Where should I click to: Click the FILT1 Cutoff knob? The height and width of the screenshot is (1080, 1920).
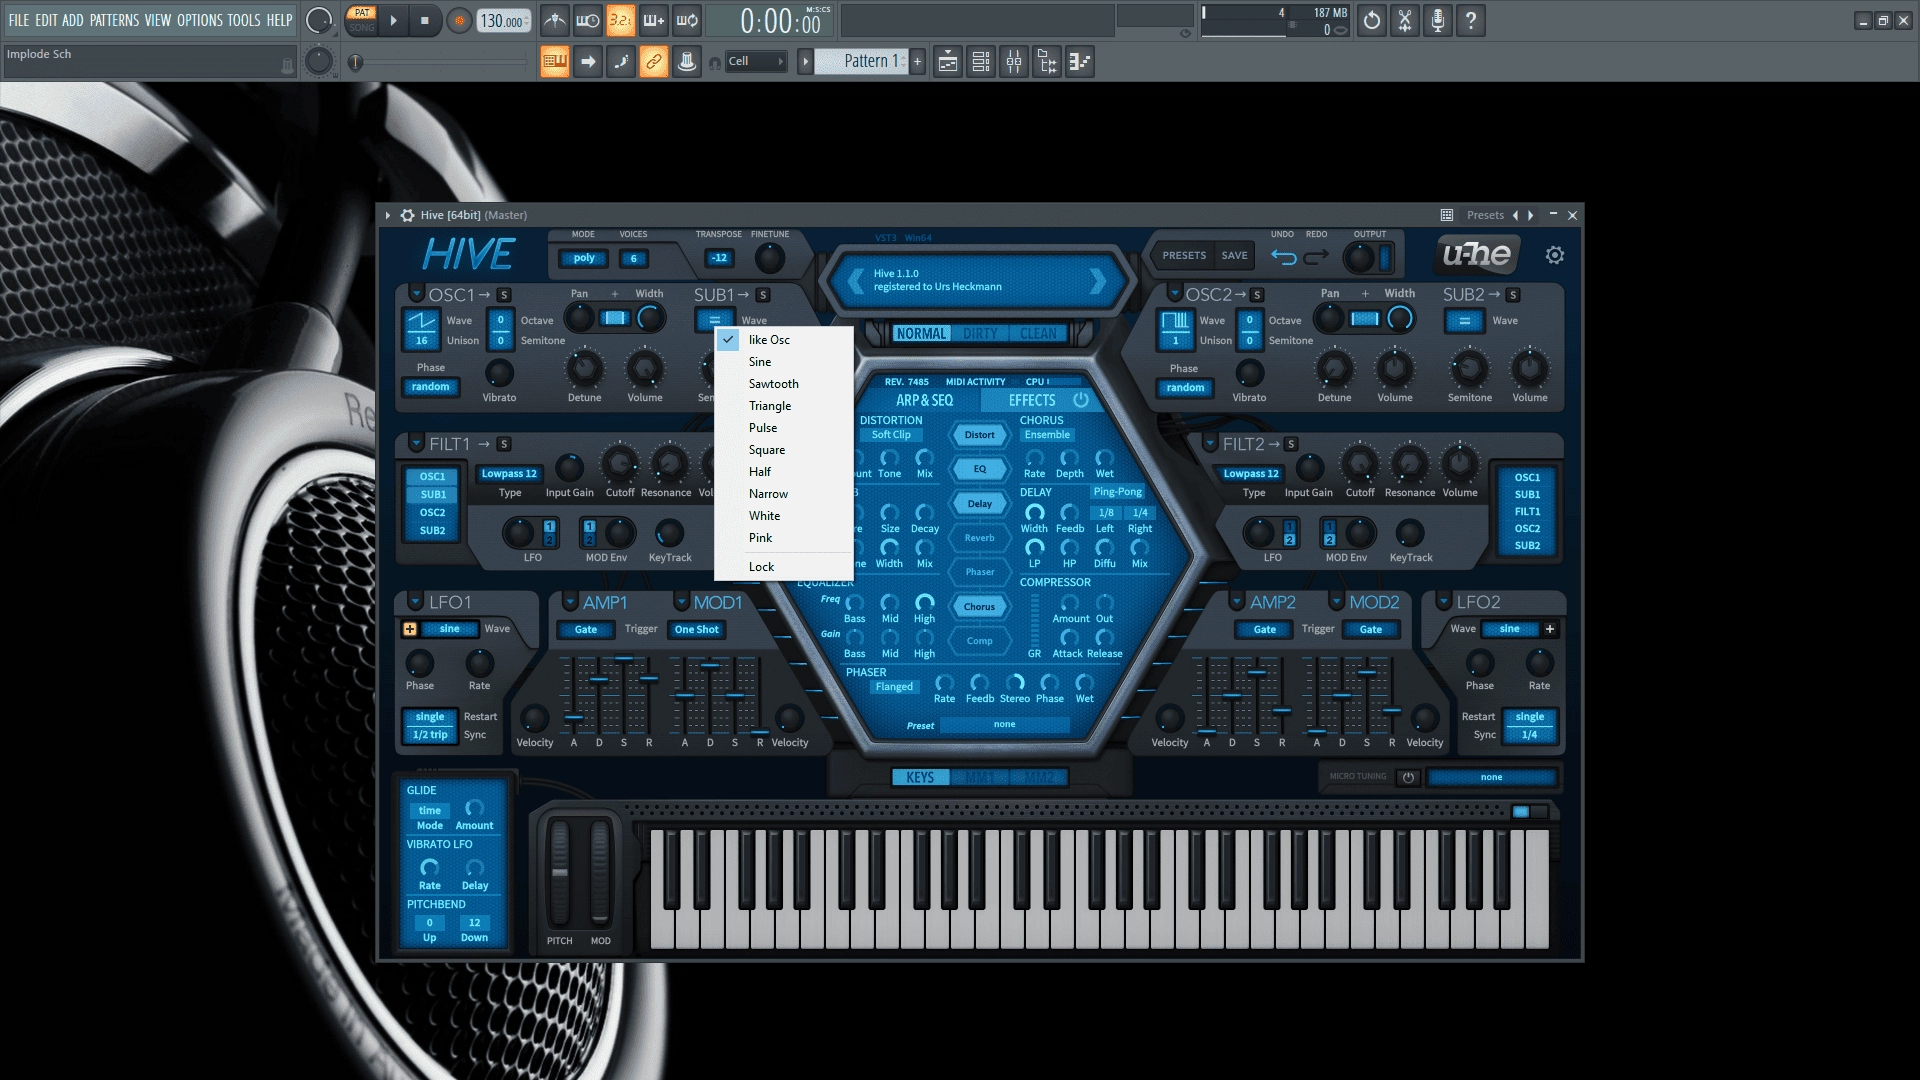[620, 465]
